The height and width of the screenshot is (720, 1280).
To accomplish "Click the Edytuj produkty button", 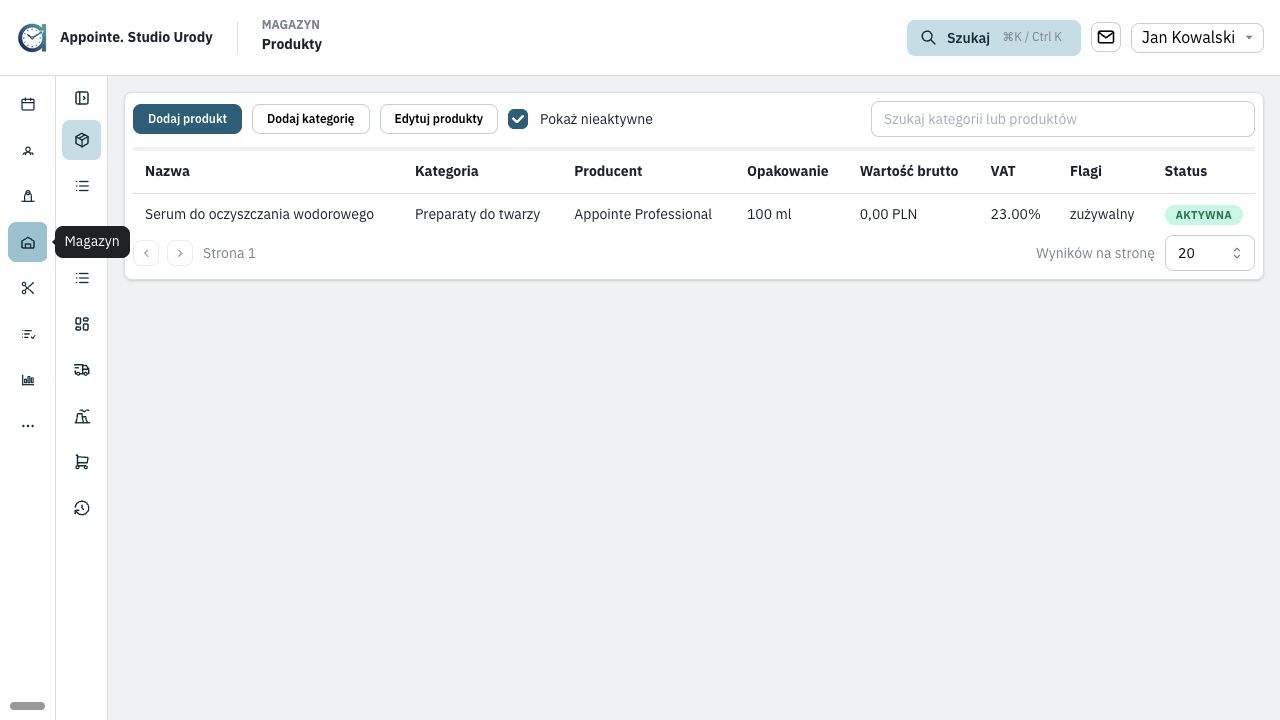I will click(439, 119).
